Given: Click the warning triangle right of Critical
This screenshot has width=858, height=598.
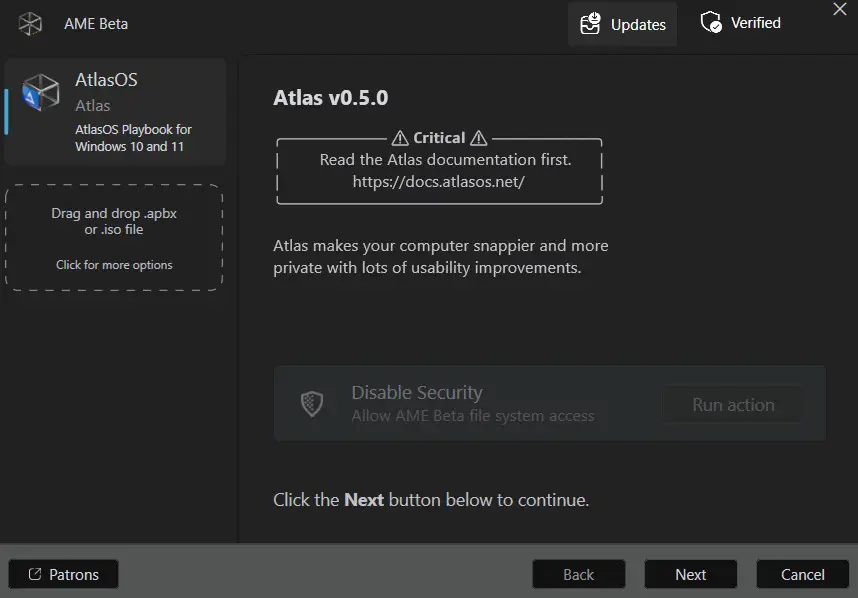Looking at the screenshot, I should pyautogui.click(x=479, y=138).
